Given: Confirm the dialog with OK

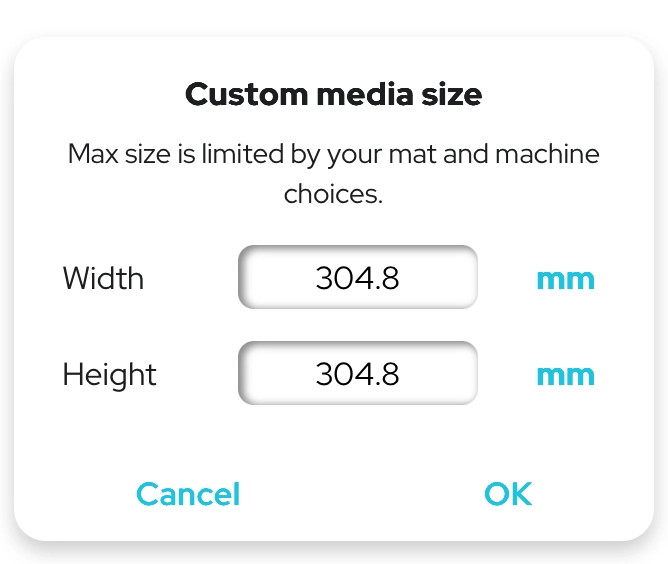Looking at the screenshot, I should 508,493.
